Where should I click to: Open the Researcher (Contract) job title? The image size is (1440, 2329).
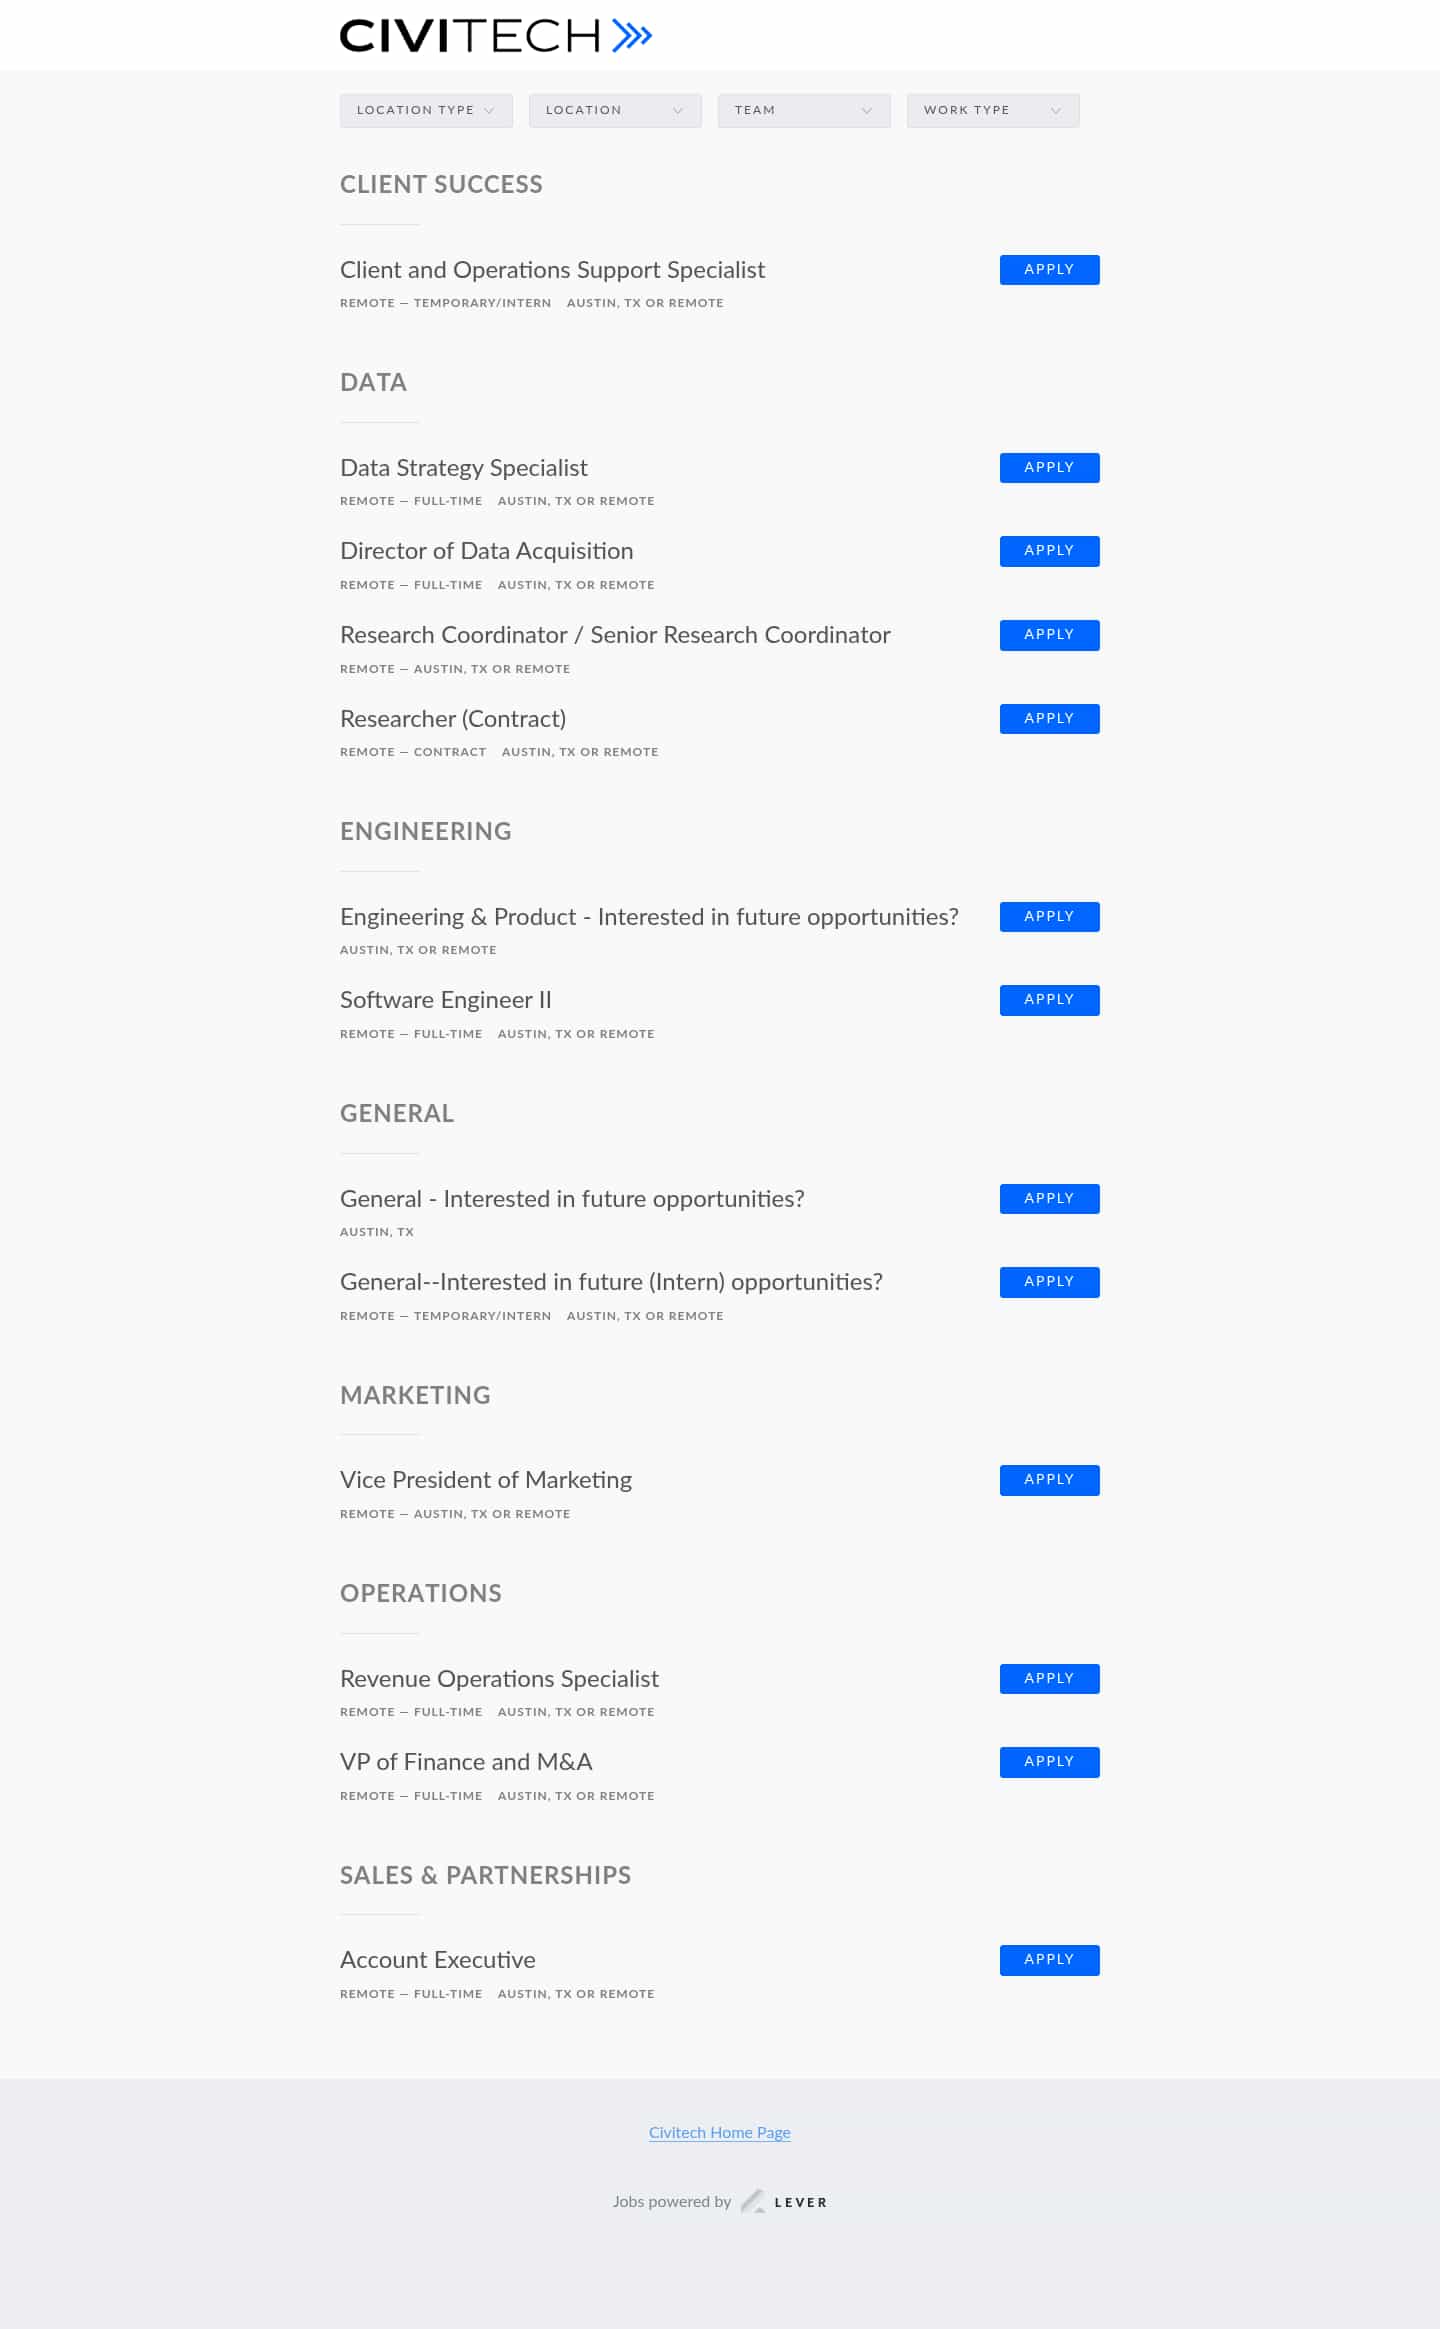[x=453, y=719]
